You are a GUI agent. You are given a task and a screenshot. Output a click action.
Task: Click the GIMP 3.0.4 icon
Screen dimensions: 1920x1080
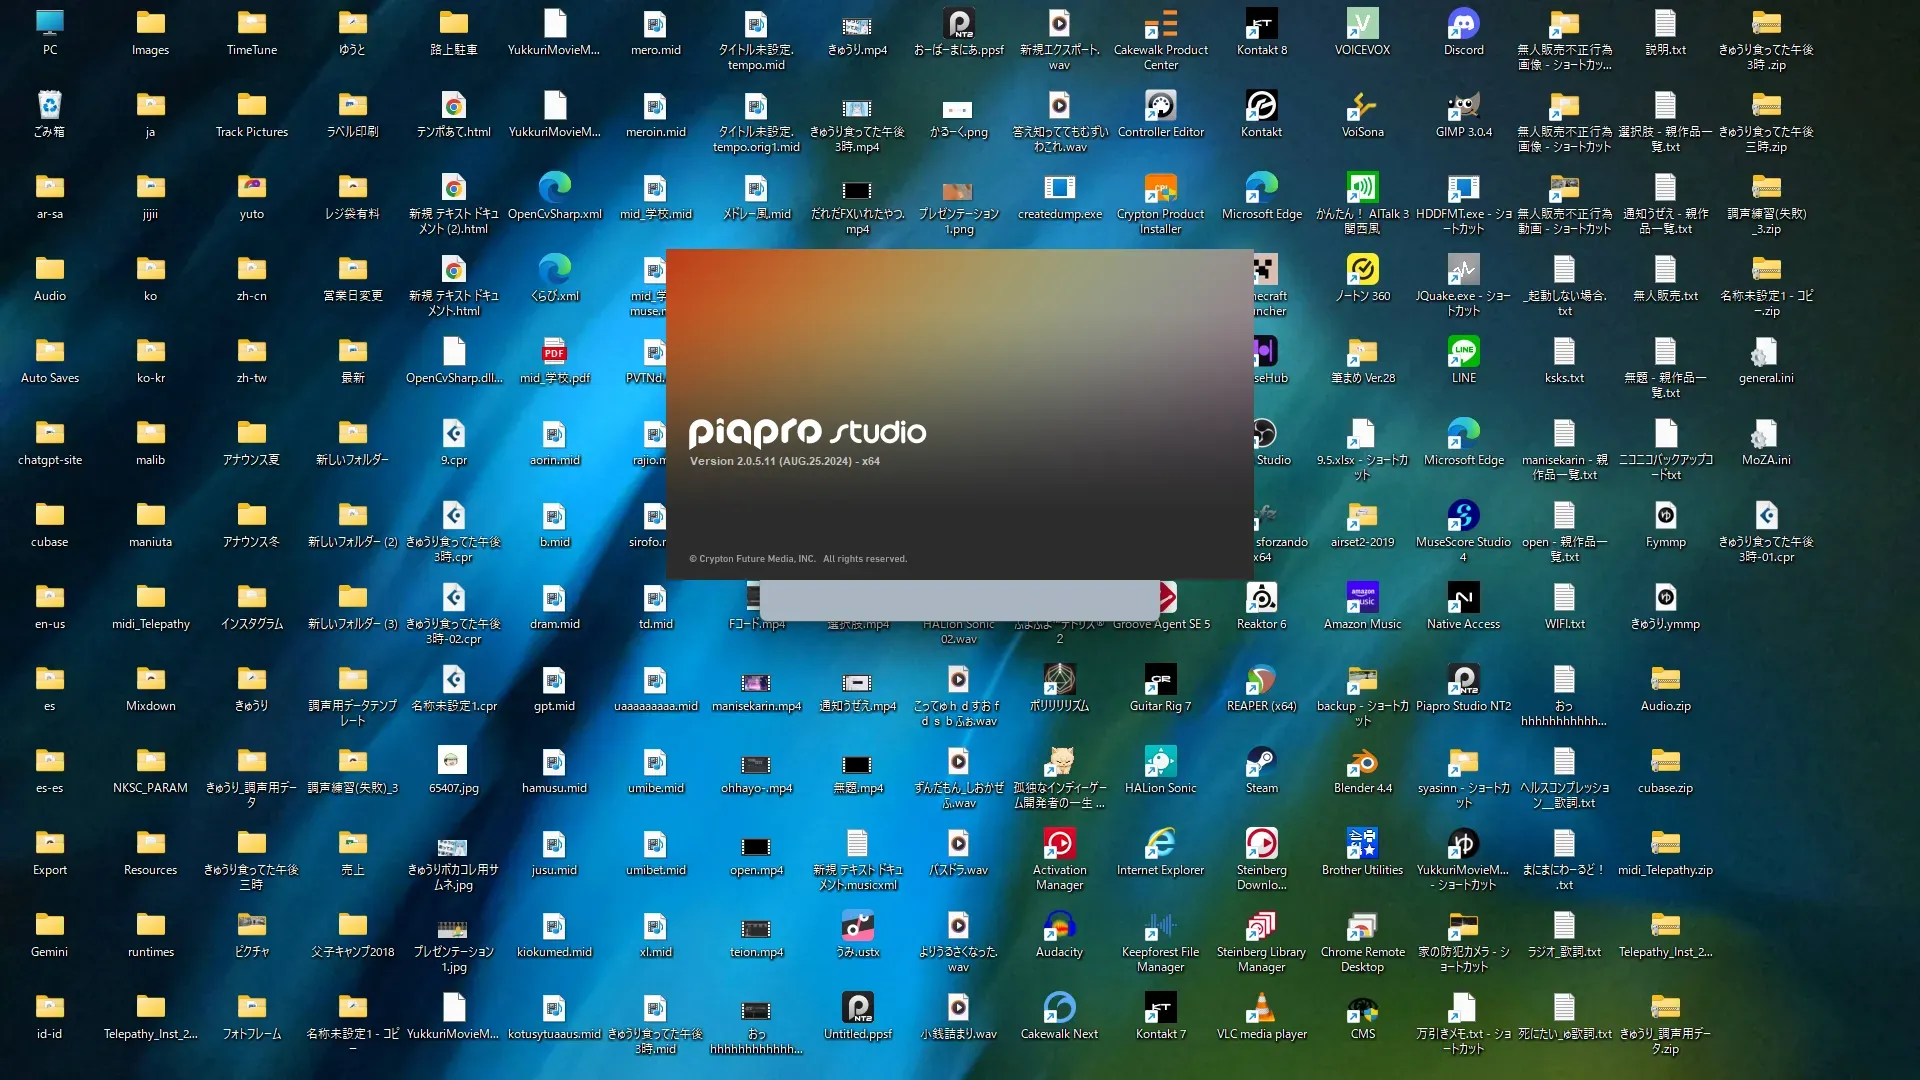click(x=1463, y=106)
